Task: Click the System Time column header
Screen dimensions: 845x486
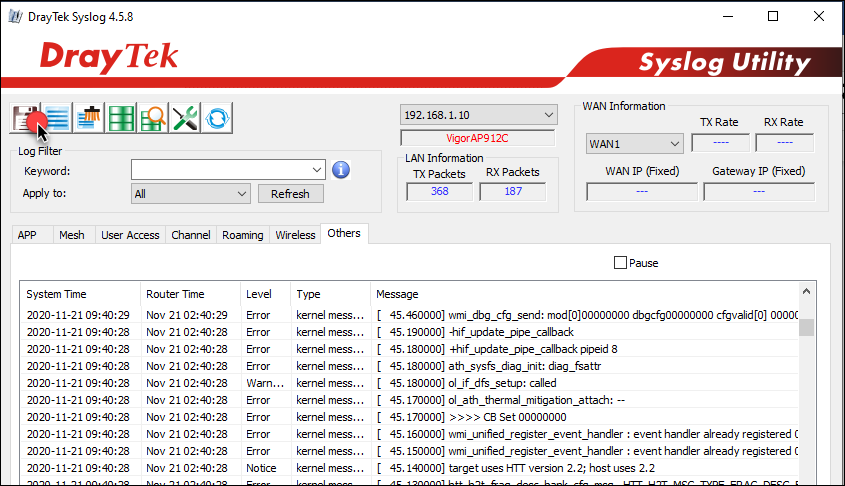Action: click(80, 294)
